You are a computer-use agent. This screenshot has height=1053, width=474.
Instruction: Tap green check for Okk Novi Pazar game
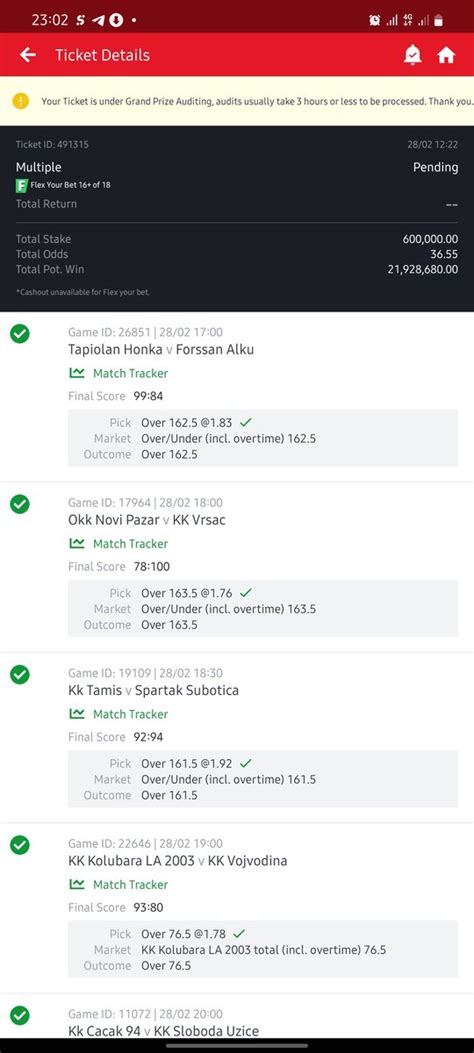pos(20,504)
